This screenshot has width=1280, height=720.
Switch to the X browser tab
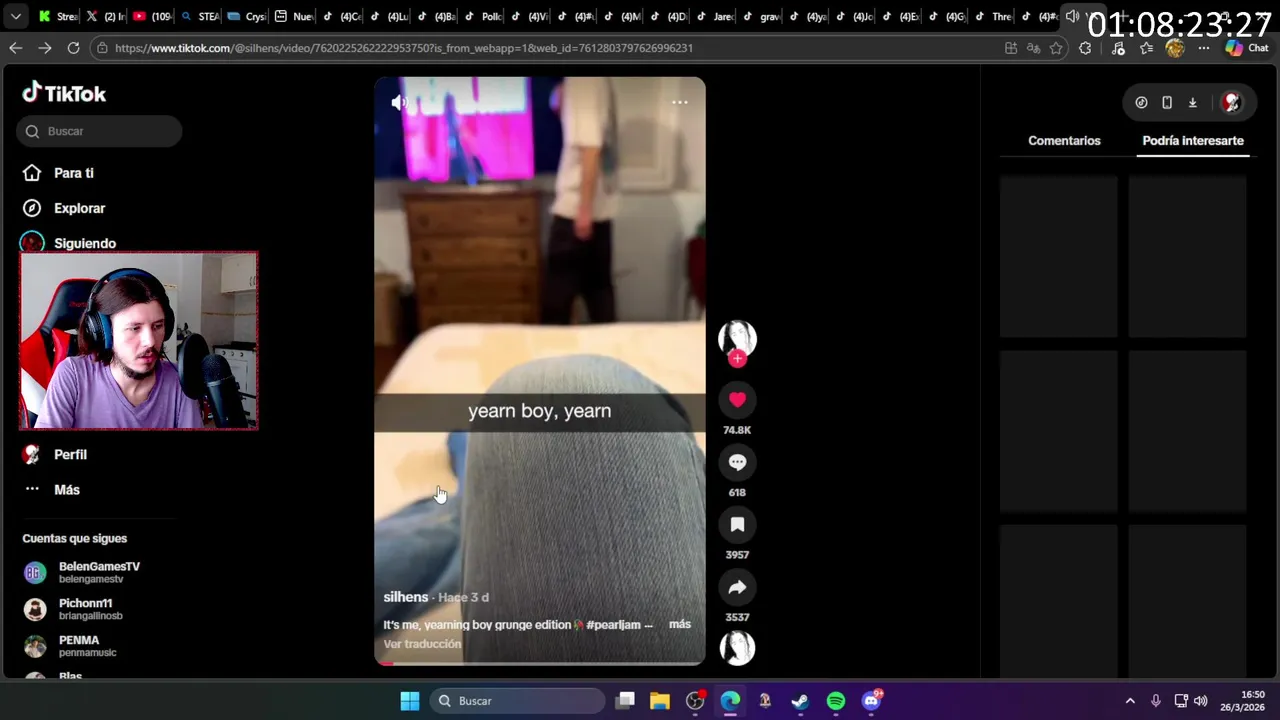click(105, 17)
